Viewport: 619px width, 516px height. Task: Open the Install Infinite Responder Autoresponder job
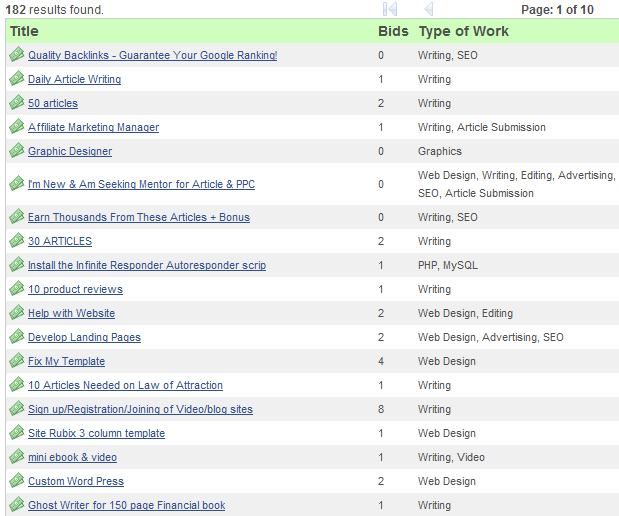click(x=146, y=265)
